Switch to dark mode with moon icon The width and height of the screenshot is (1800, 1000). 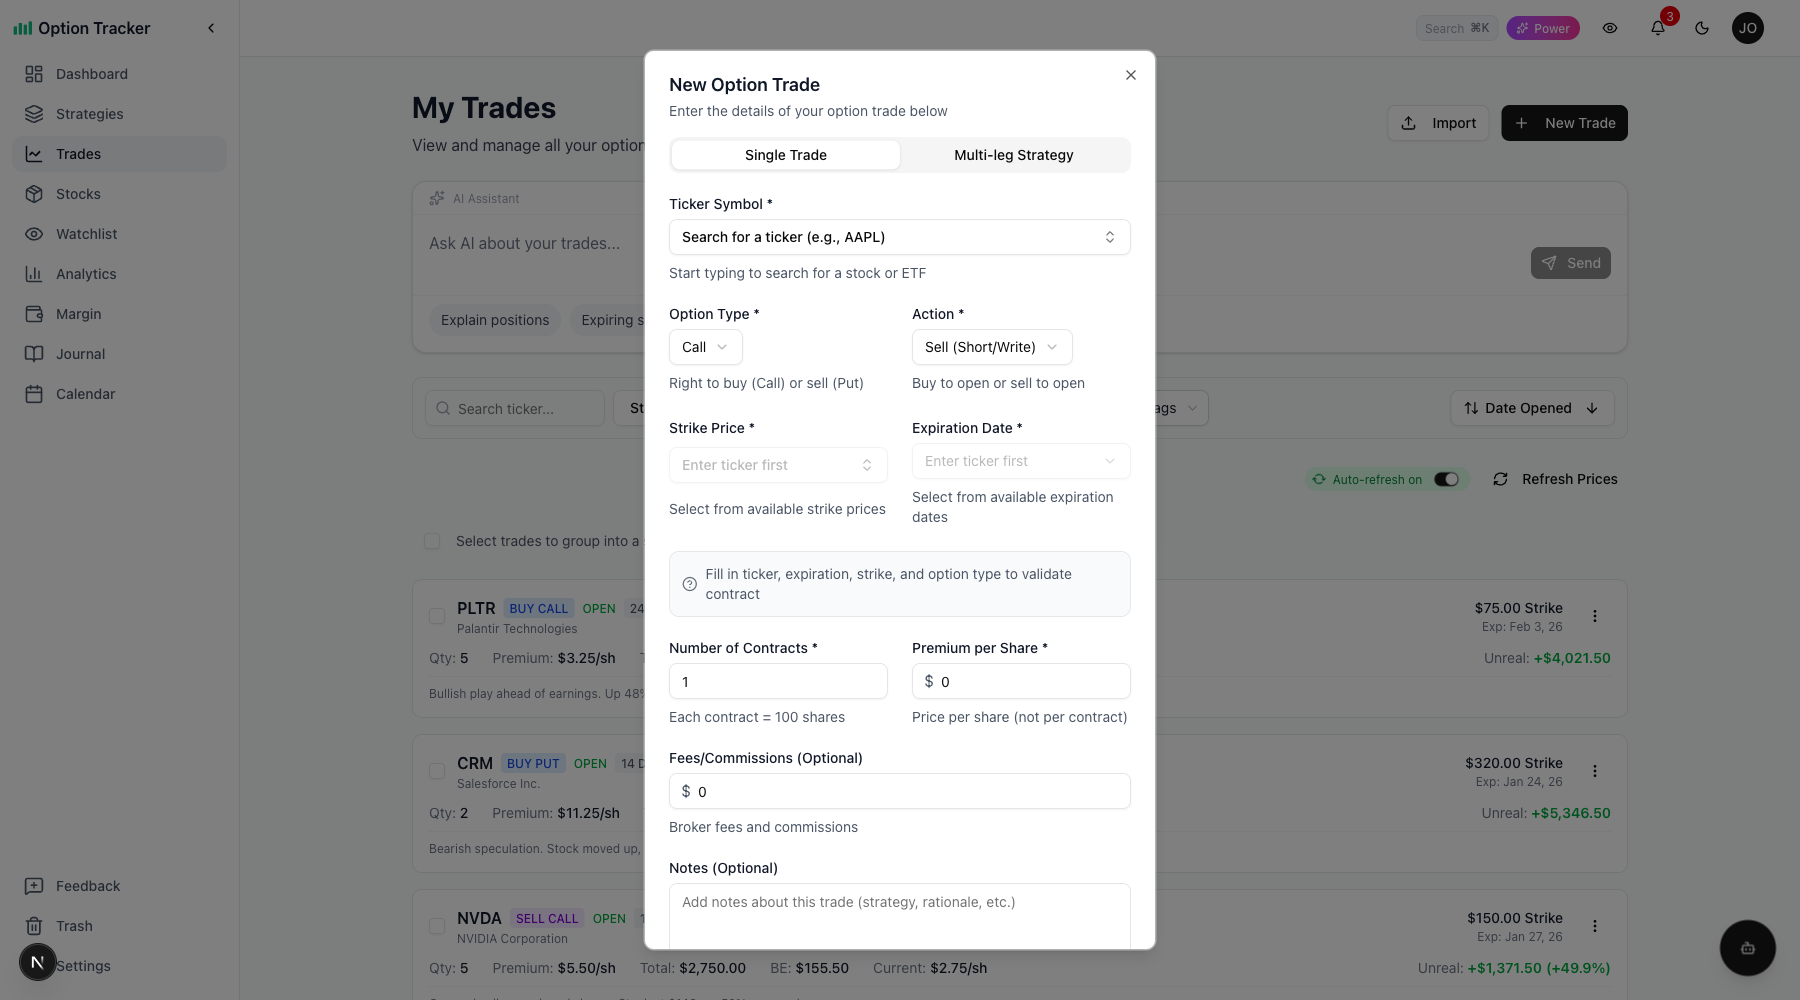pos(1702,28)
